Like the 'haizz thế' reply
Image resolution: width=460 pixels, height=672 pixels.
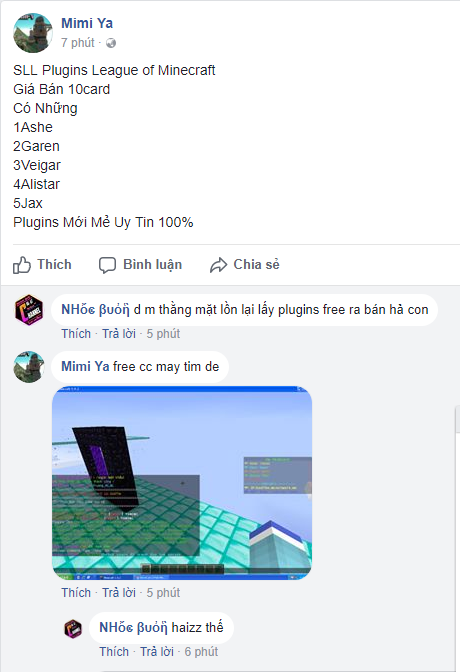click(x=114, y=651)
